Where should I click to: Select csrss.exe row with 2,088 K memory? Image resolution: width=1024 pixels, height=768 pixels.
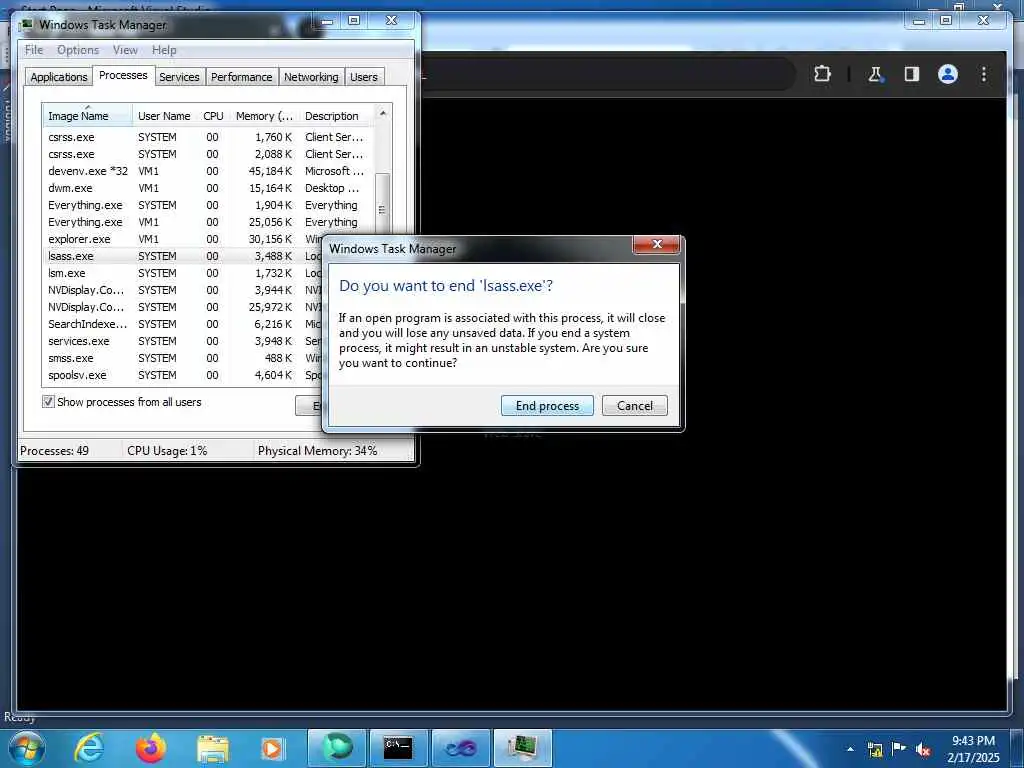click(x=208, y=154)
